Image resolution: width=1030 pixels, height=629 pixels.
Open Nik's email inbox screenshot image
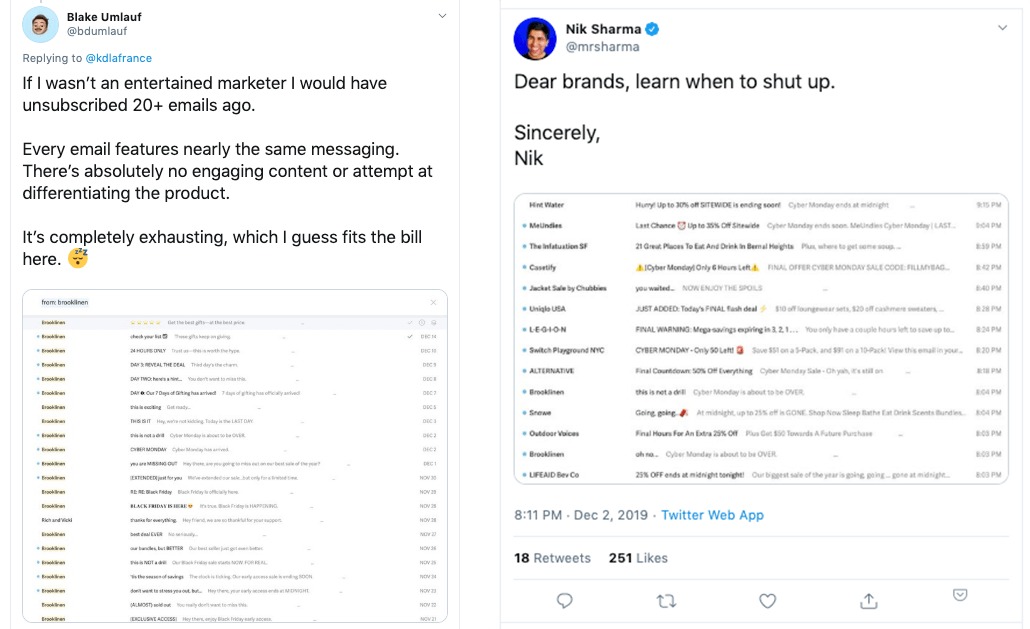761,339
